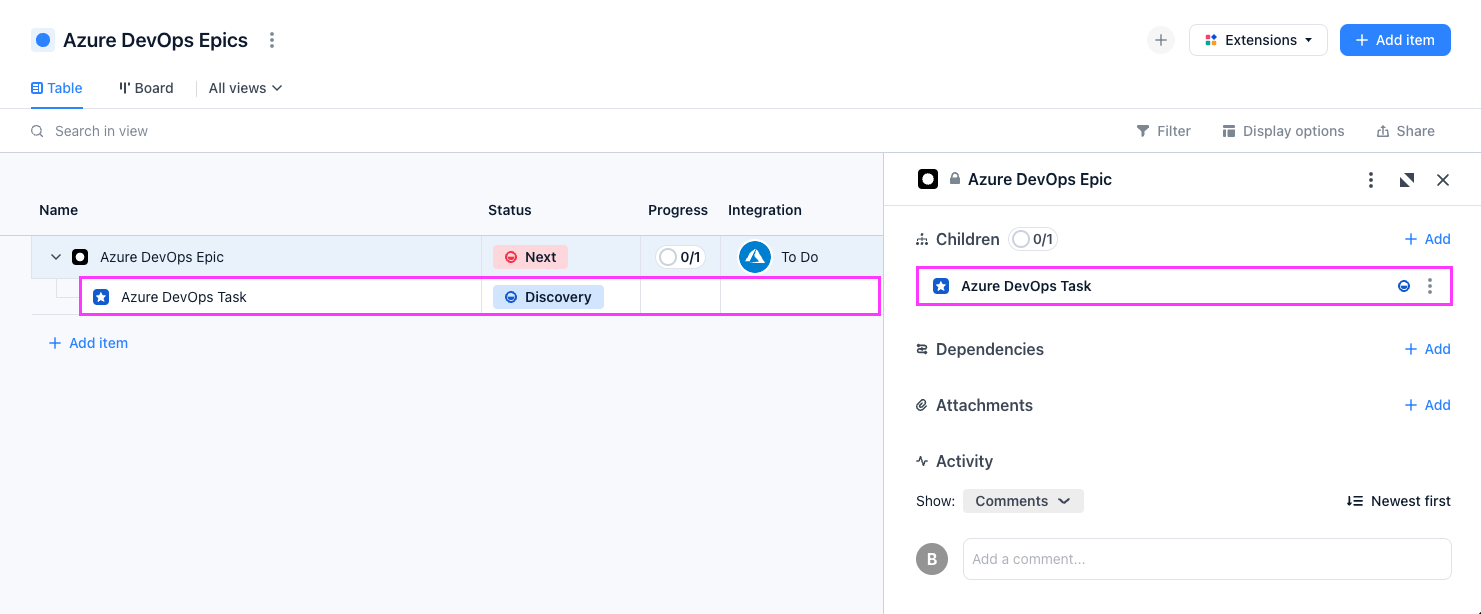This screenshot has height=614, width=1481.
Task: Click the Progress column header
Action: tap(678, 210)
